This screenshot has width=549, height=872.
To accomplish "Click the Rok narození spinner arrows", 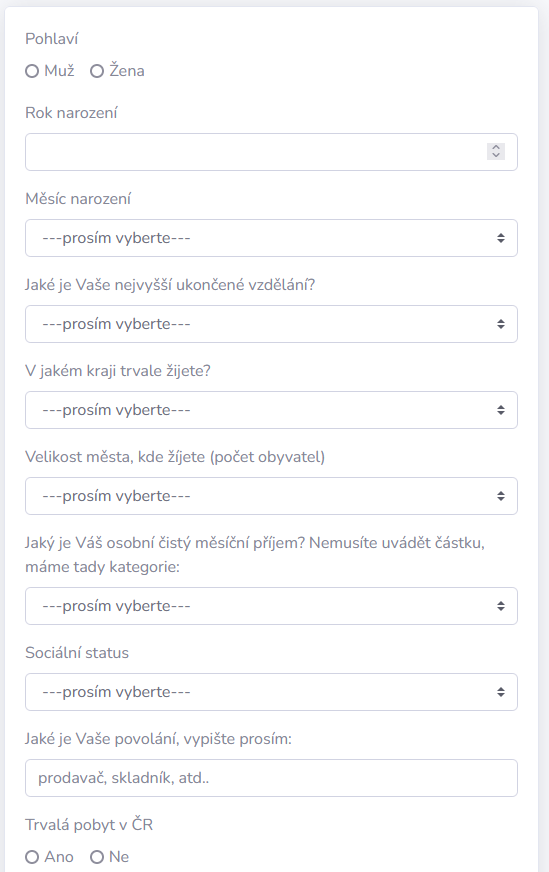I will click(496, 151).
